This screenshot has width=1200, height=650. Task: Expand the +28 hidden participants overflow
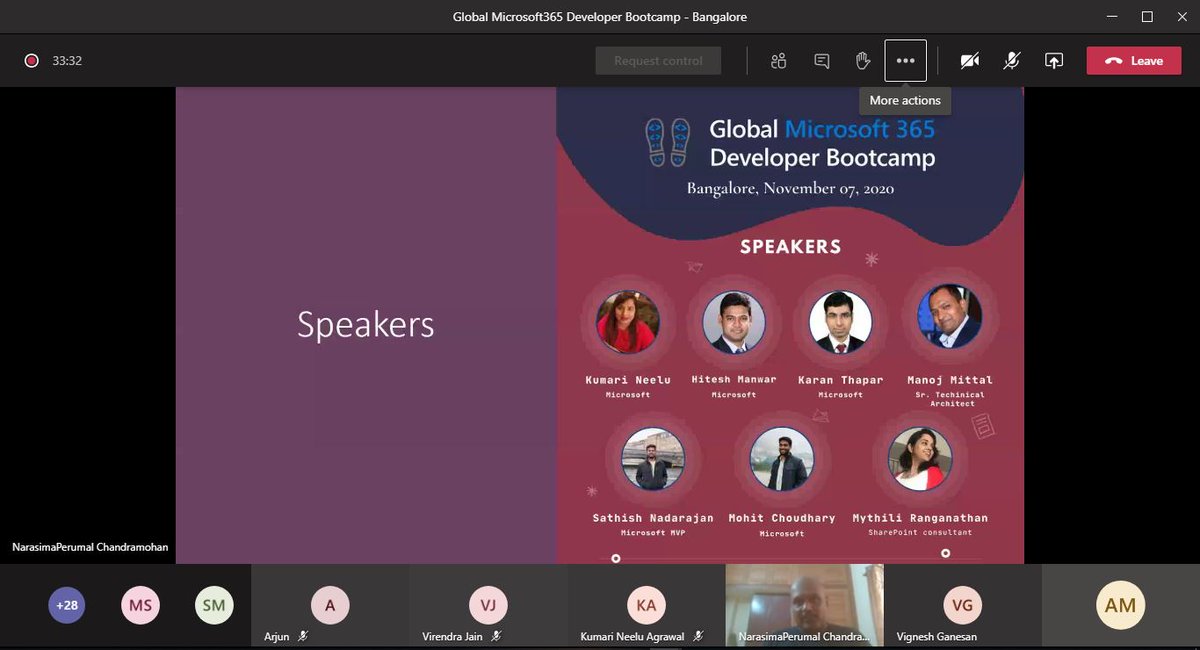pos(66,605)
